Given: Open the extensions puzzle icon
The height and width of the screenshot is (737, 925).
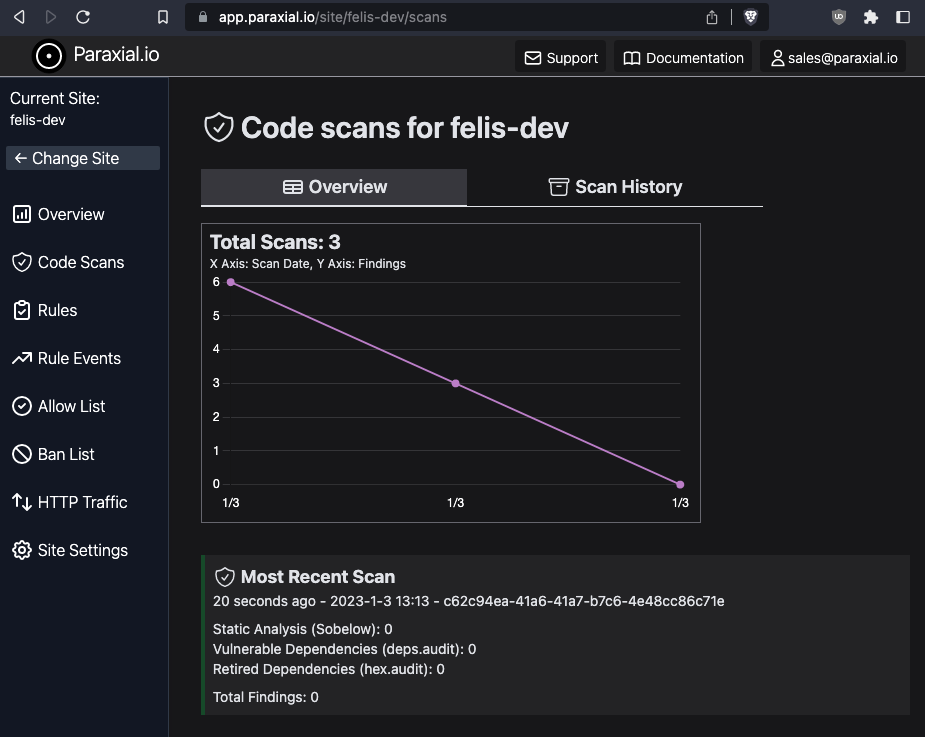Looking at the screenshot, I should pyautogui.click(x=871, y=17).
